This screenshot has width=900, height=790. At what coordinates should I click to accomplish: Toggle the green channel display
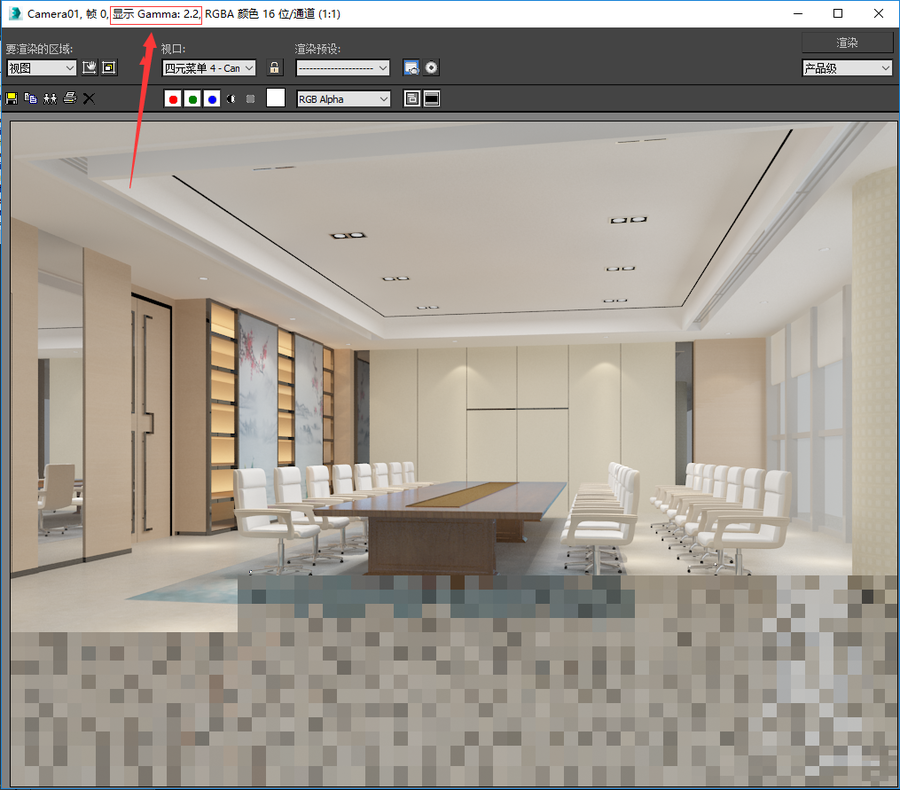tap(193, 99)
